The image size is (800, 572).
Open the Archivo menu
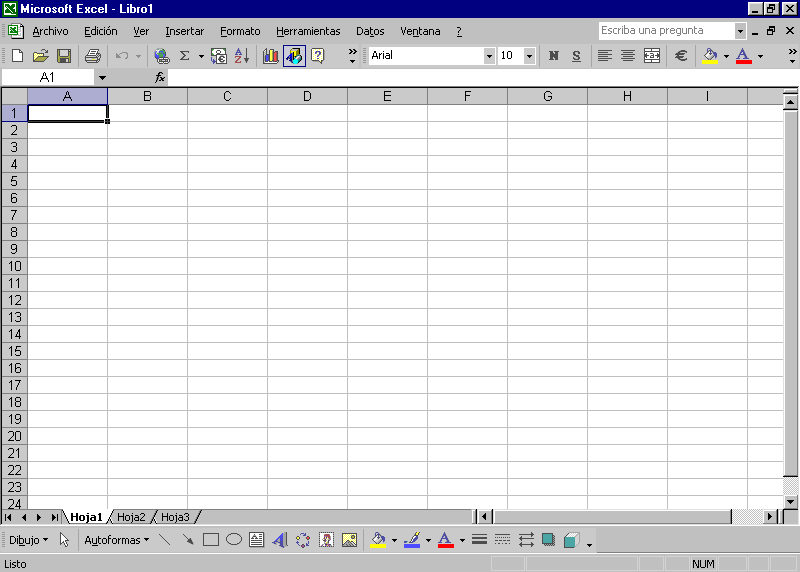(x=50, y=31)
